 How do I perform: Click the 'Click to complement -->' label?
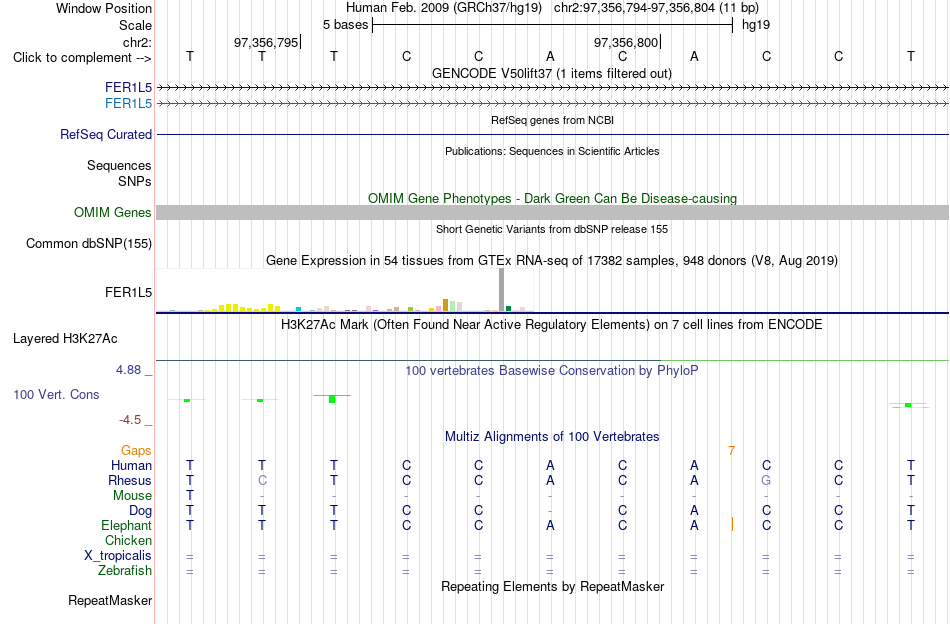click(x=82, y=58)
